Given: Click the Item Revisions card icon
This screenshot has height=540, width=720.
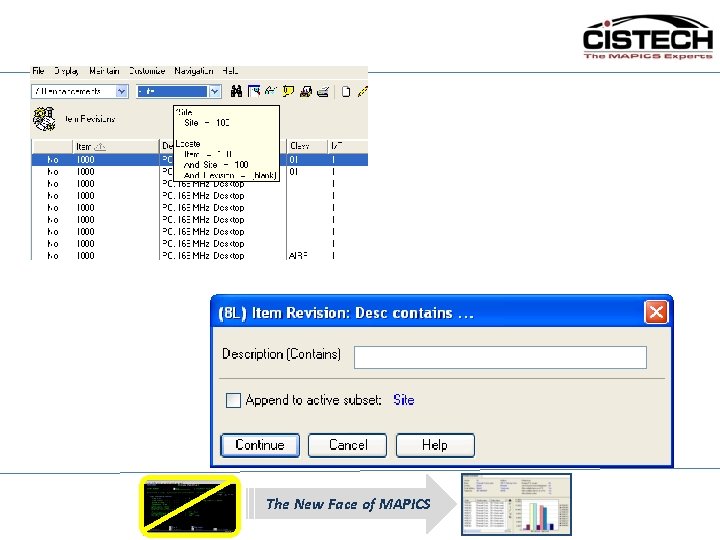Looking at the screenshot, I should click(44, 119).
